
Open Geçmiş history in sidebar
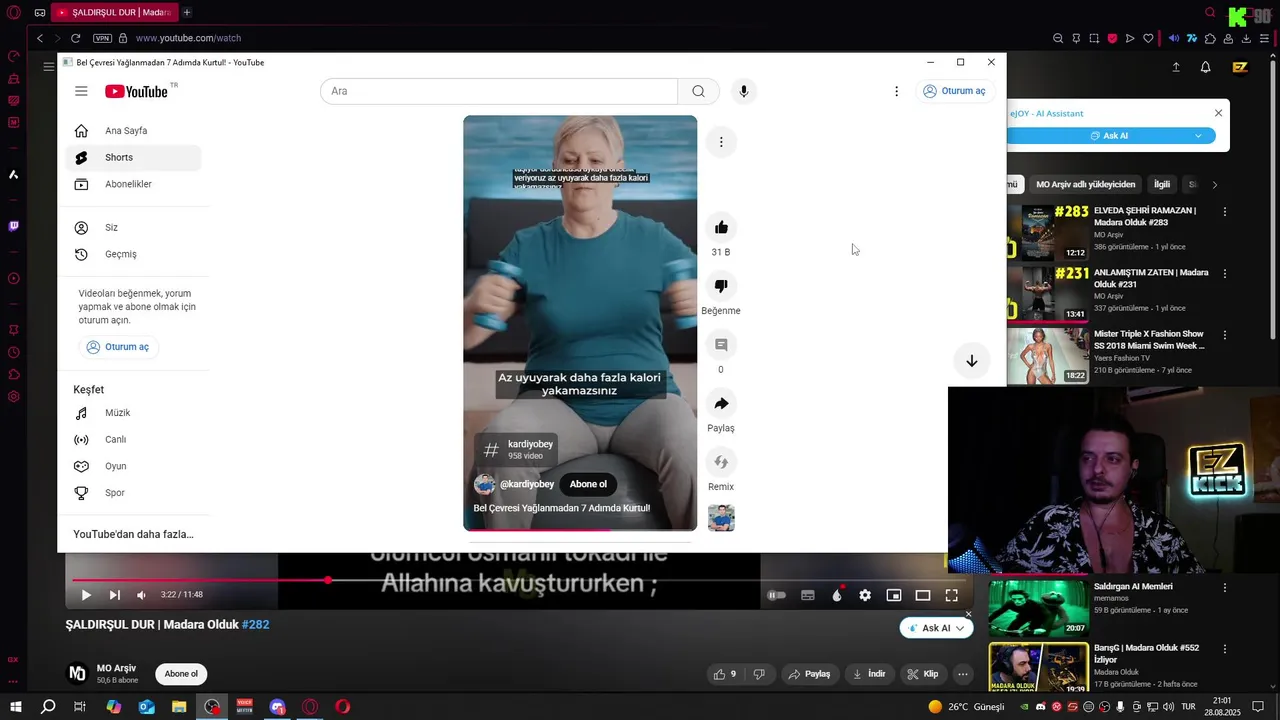133,254
